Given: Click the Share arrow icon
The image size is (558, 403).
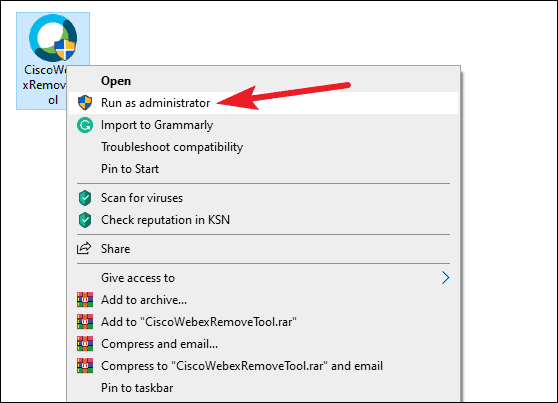Looking at the screenshot, I should (x=84, y=248).
